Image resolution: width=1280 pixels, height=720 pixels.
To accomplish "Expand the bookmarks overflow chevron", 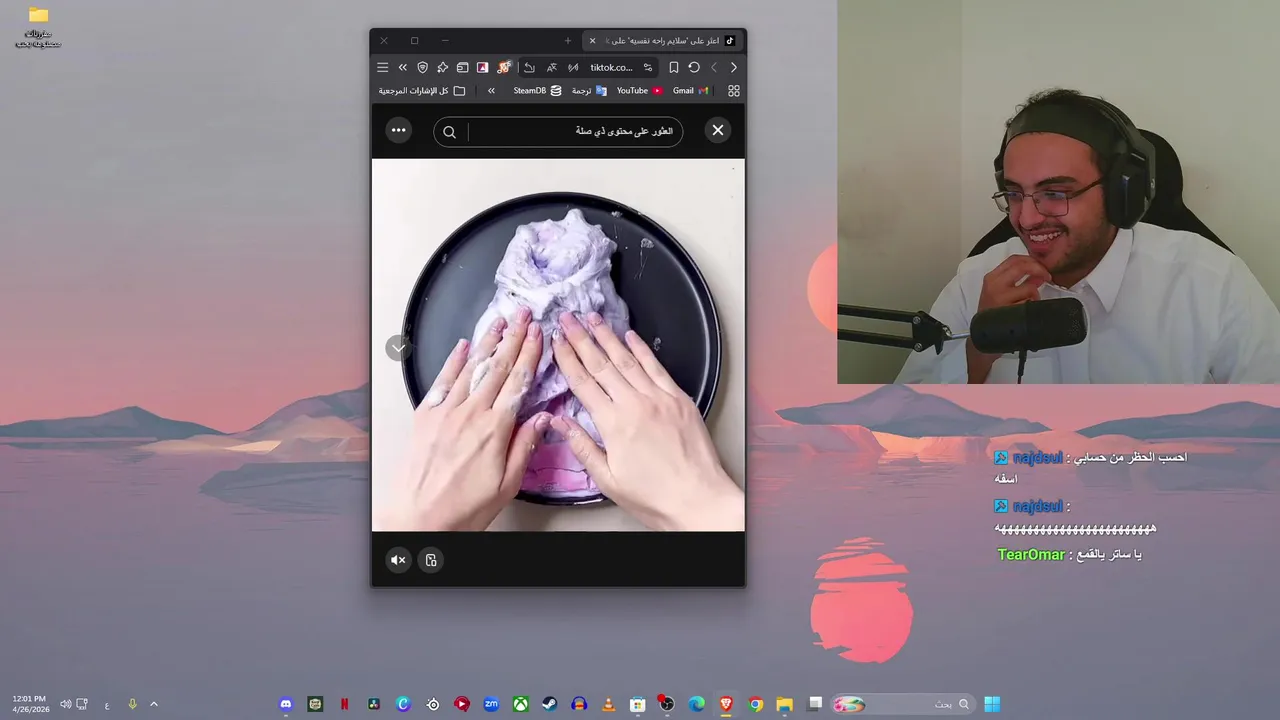I will tap(491, 90).
